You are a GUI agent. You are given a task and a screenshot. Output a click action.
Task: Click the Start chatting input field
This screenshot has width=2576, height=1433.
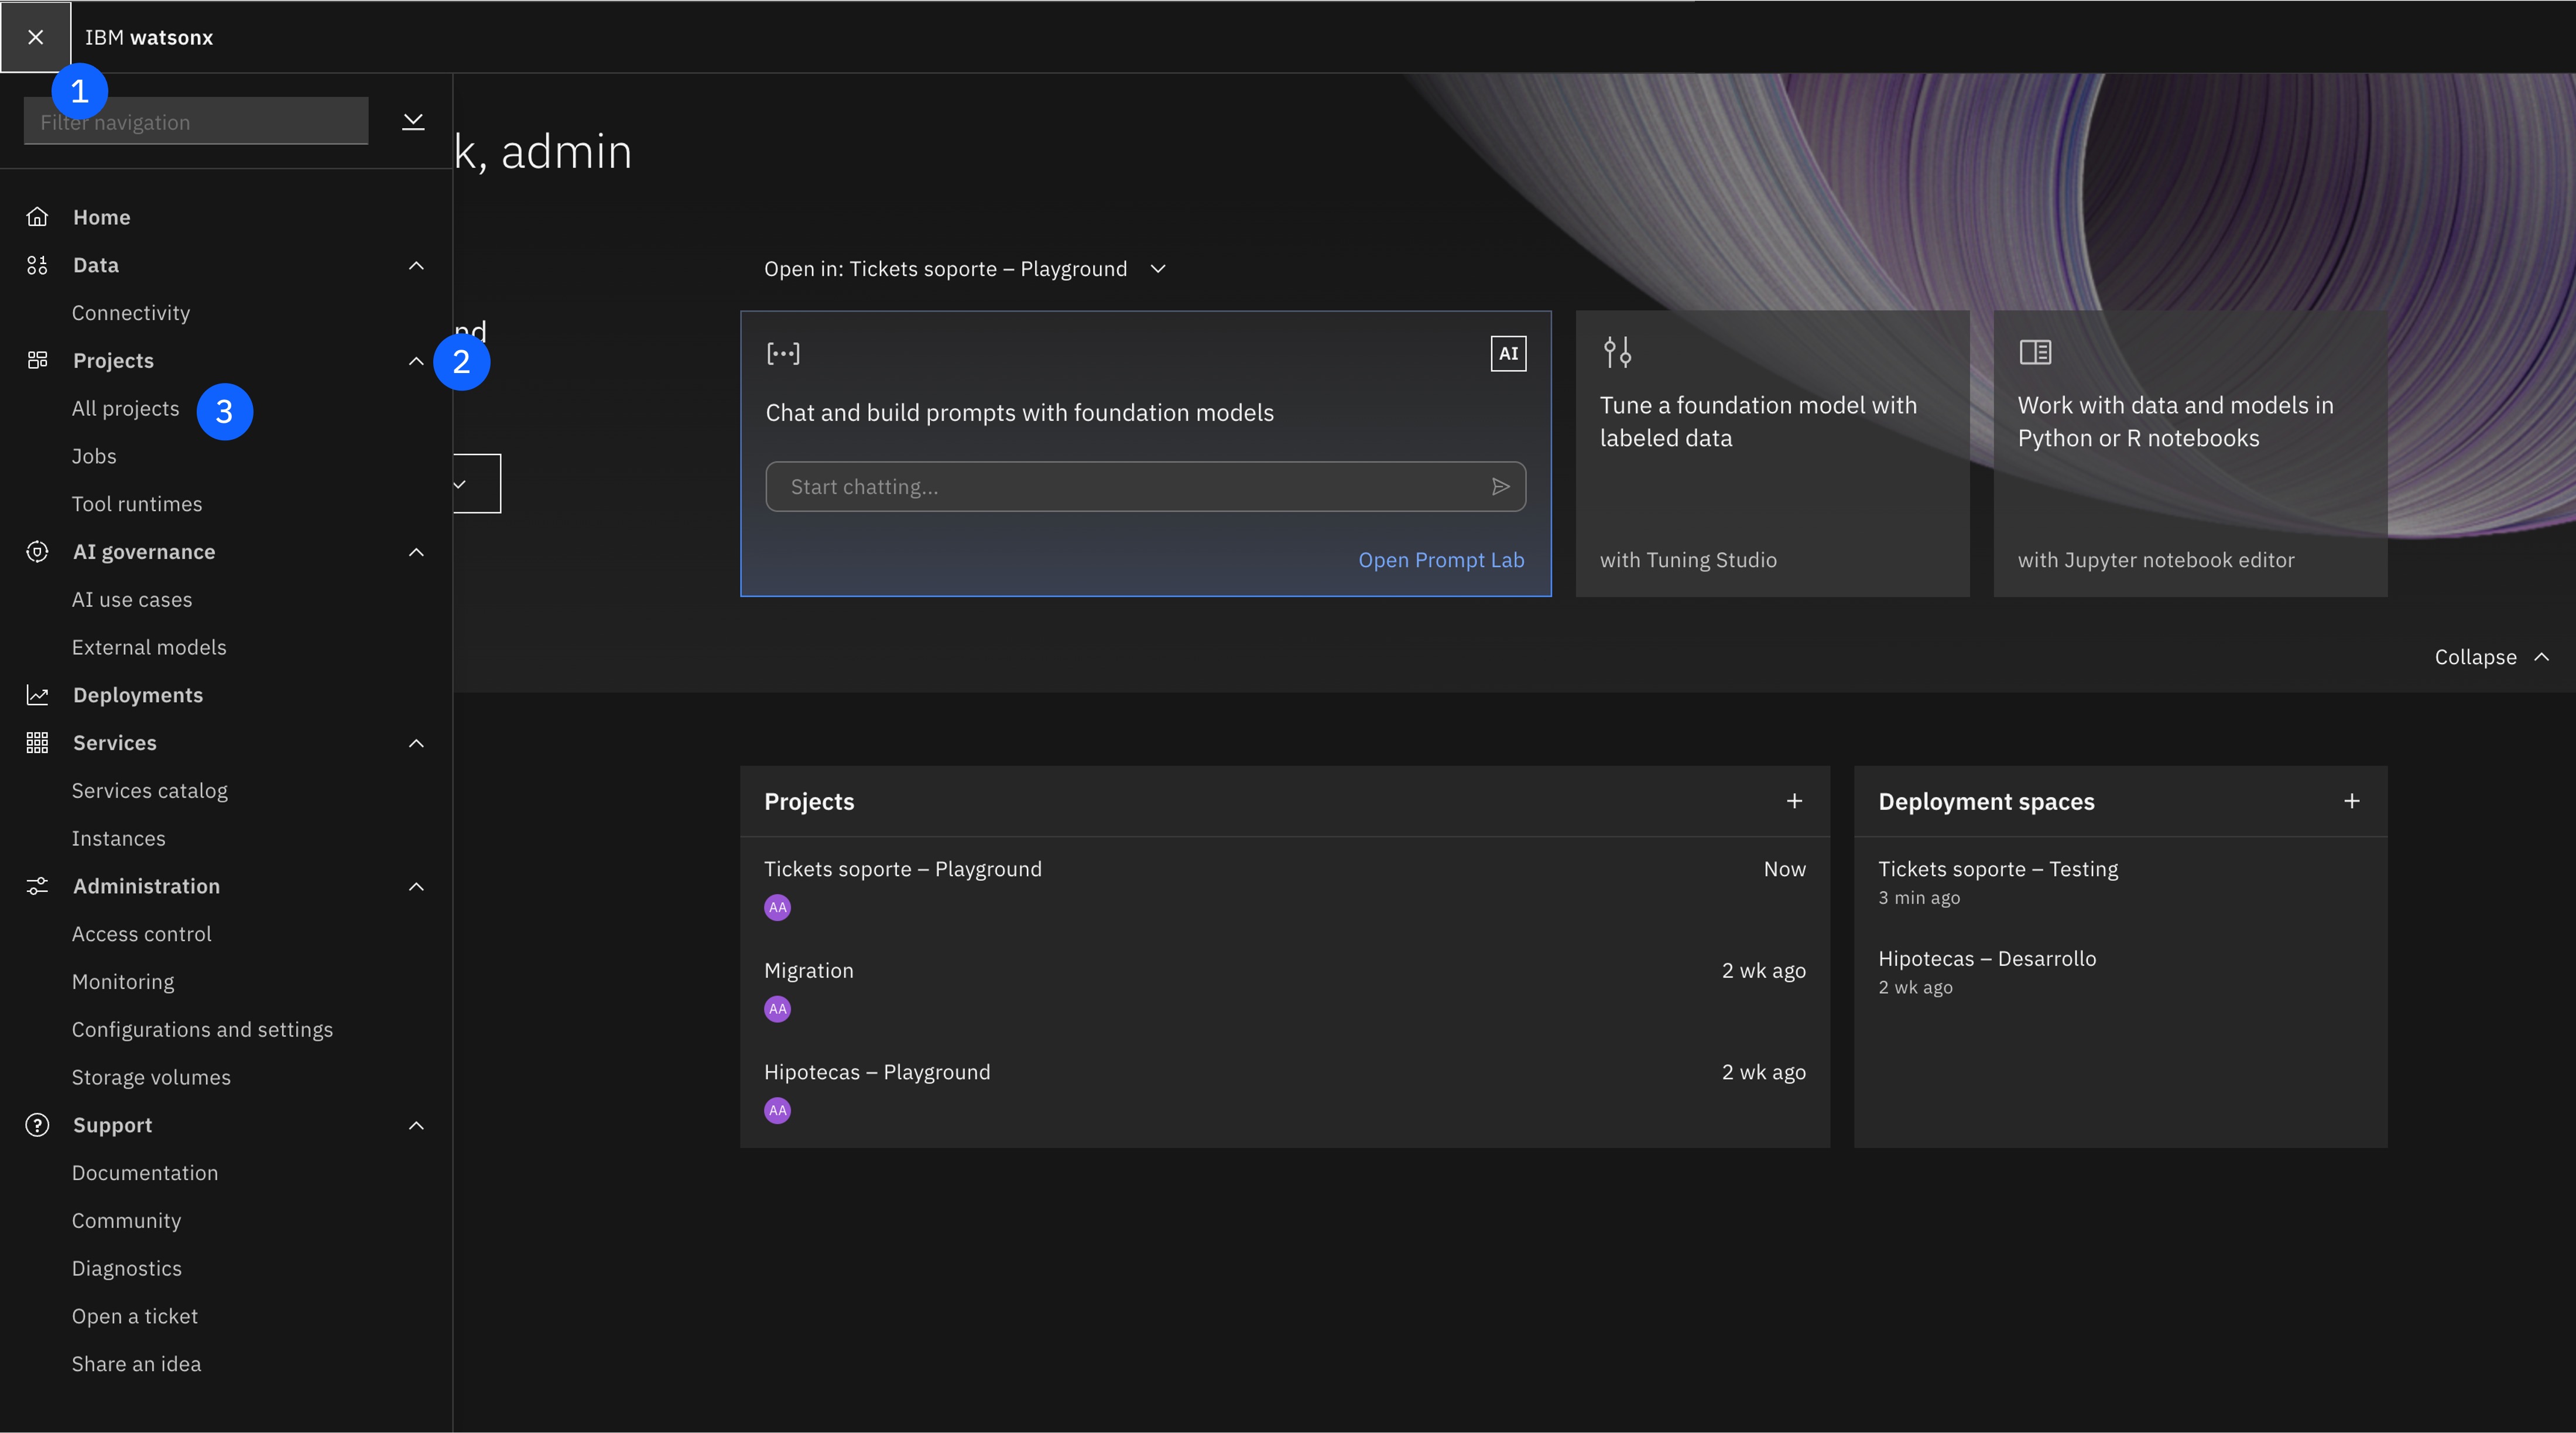(x=1146, y=487)
